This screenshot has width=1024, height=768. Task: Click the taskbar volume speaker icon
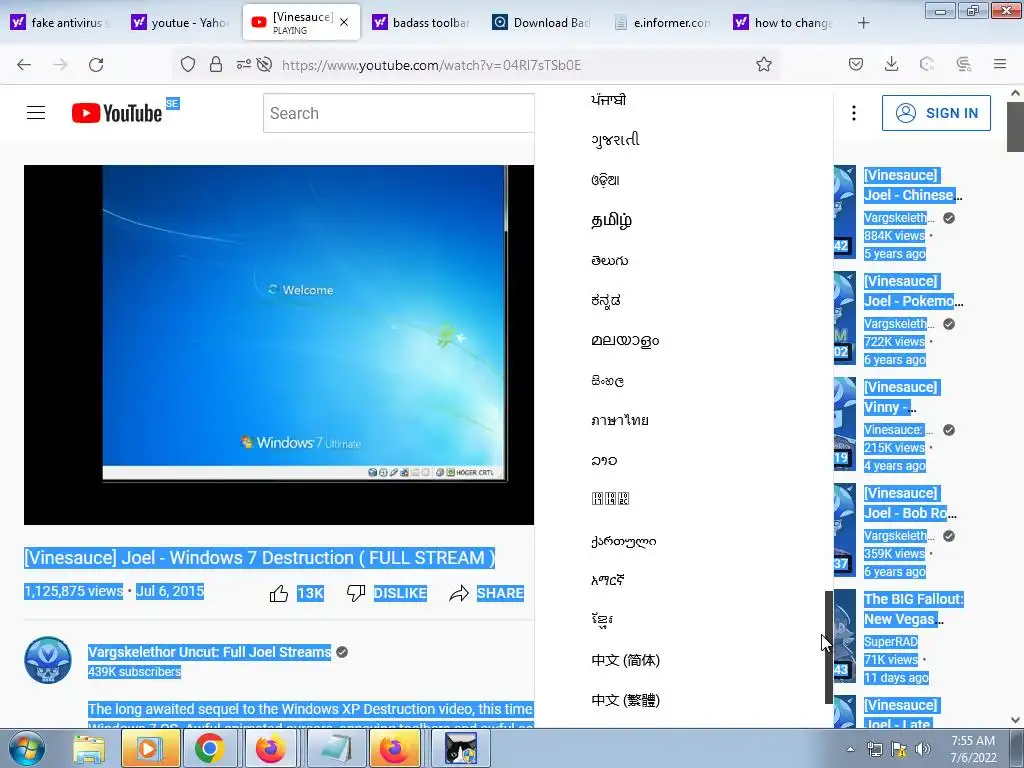pyautogui.click(x=923, y=749)
